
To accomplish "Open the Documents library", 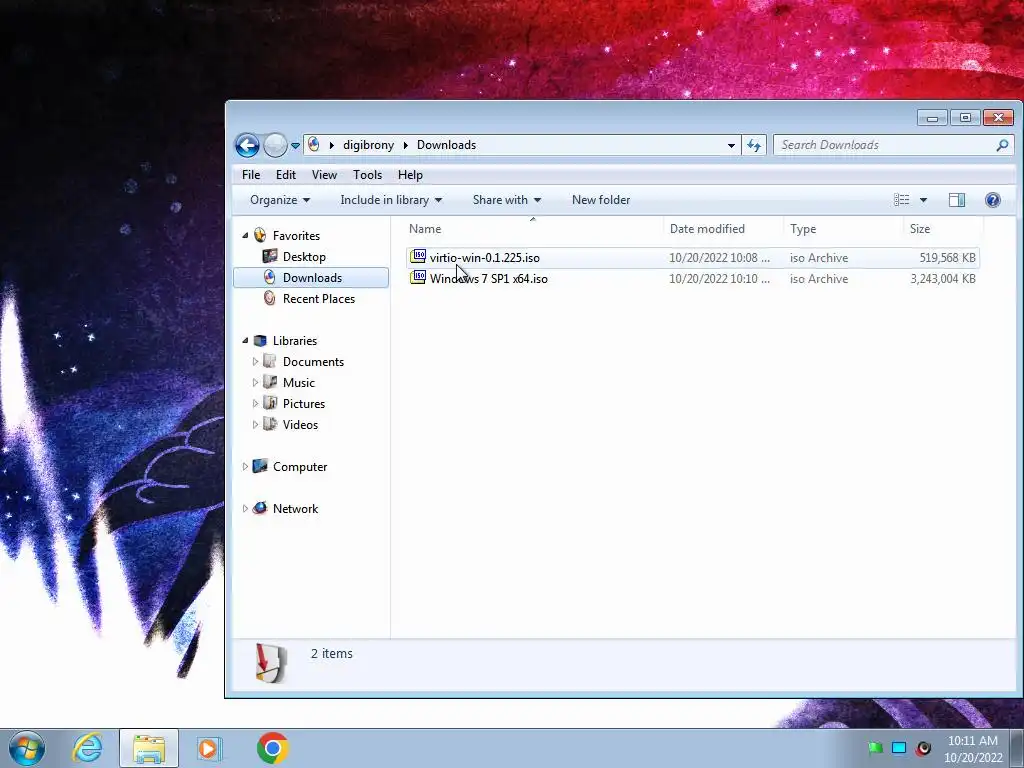I will point(313,361).
